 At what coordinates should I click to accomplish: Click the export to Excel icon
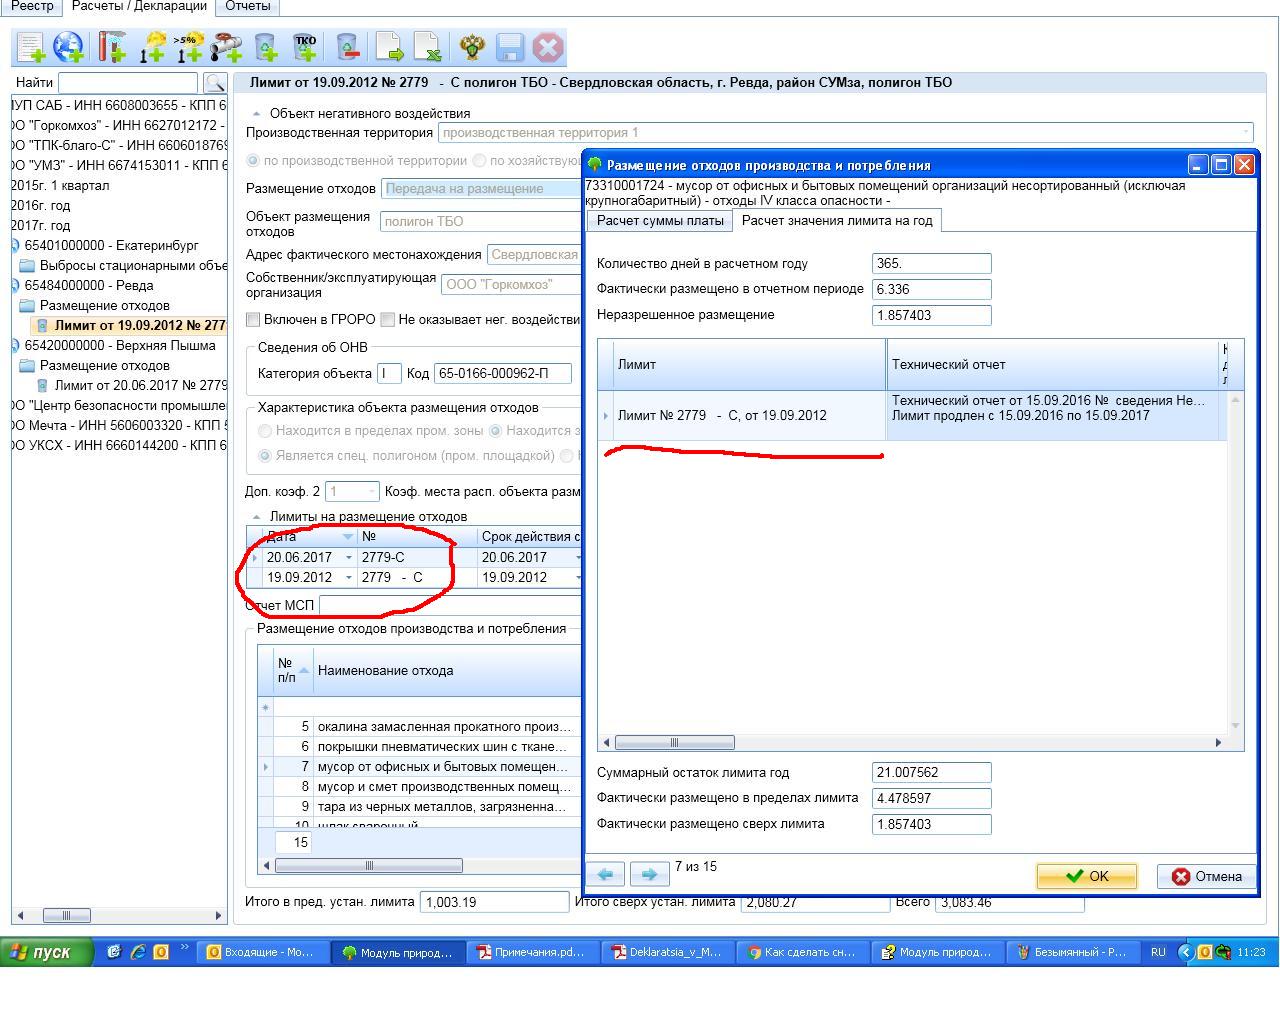point(427,47)
